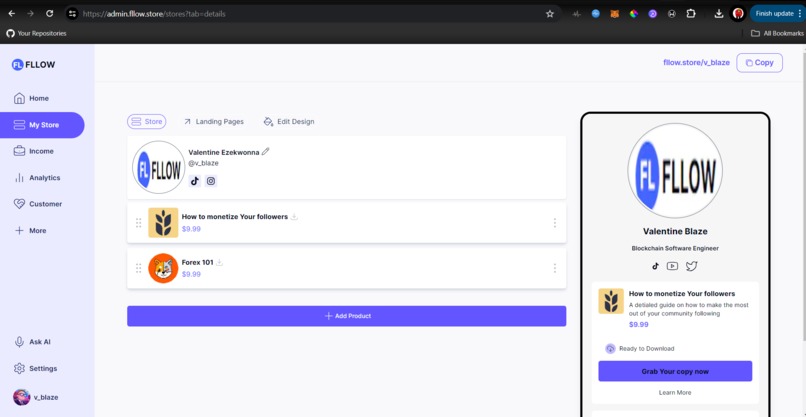
Task: Bookmark page with star icon
Action: pyautogui.click(x=549, y=14)
